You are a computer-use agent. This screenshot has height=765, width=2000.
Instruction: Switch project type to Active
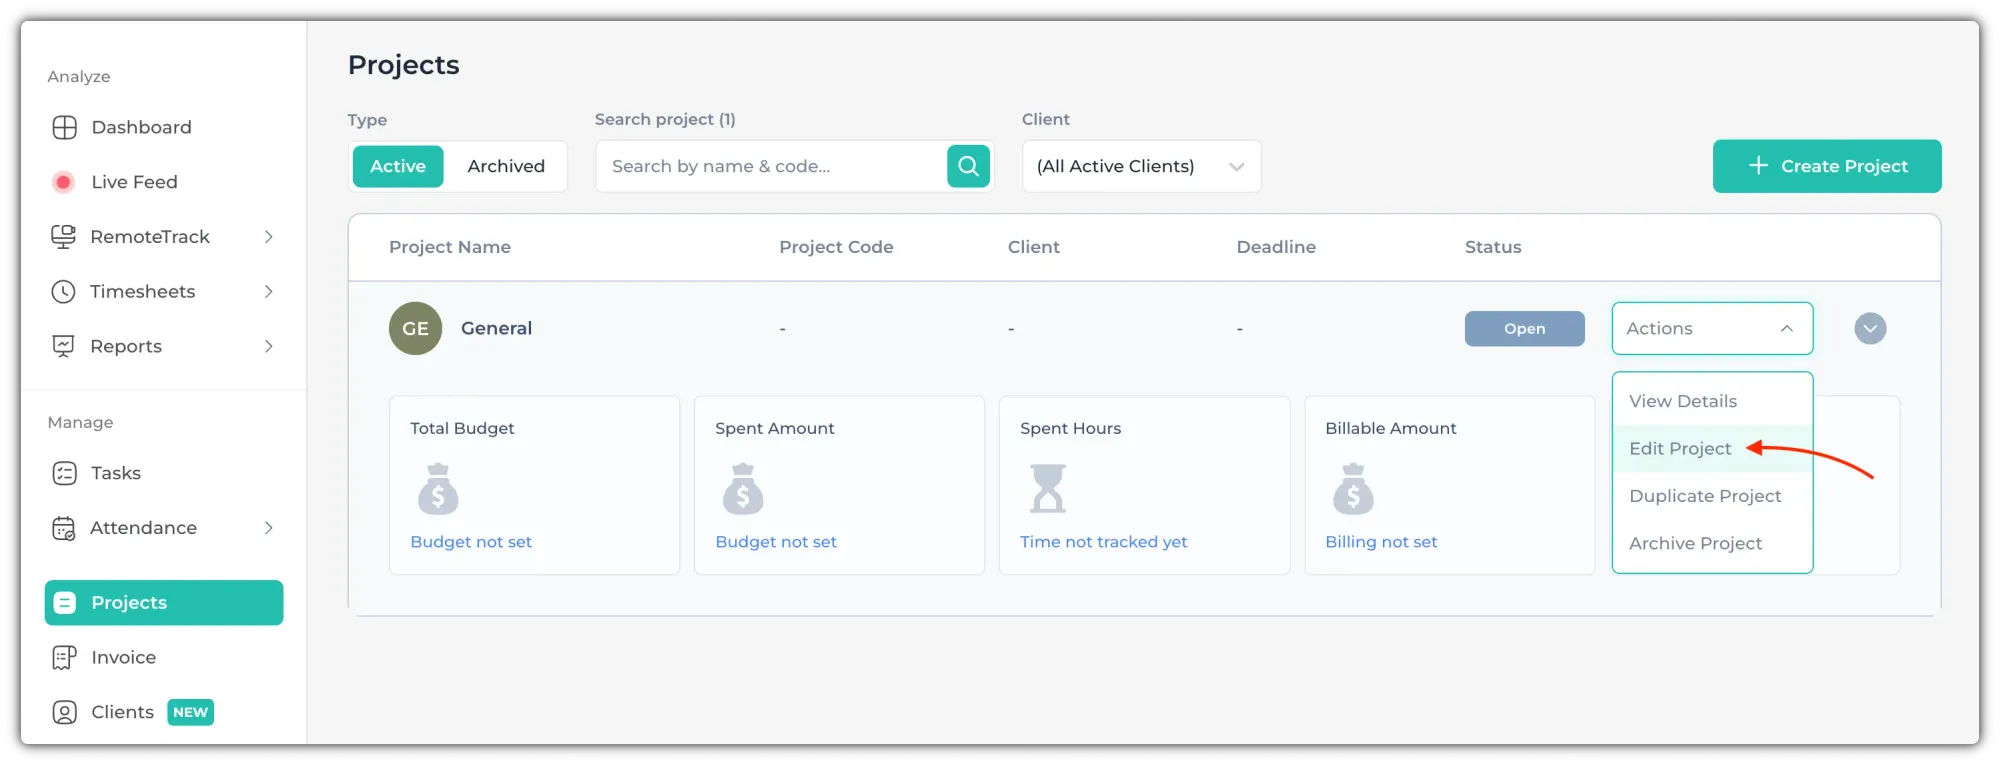pyautogui.click(x=398, y=166)
